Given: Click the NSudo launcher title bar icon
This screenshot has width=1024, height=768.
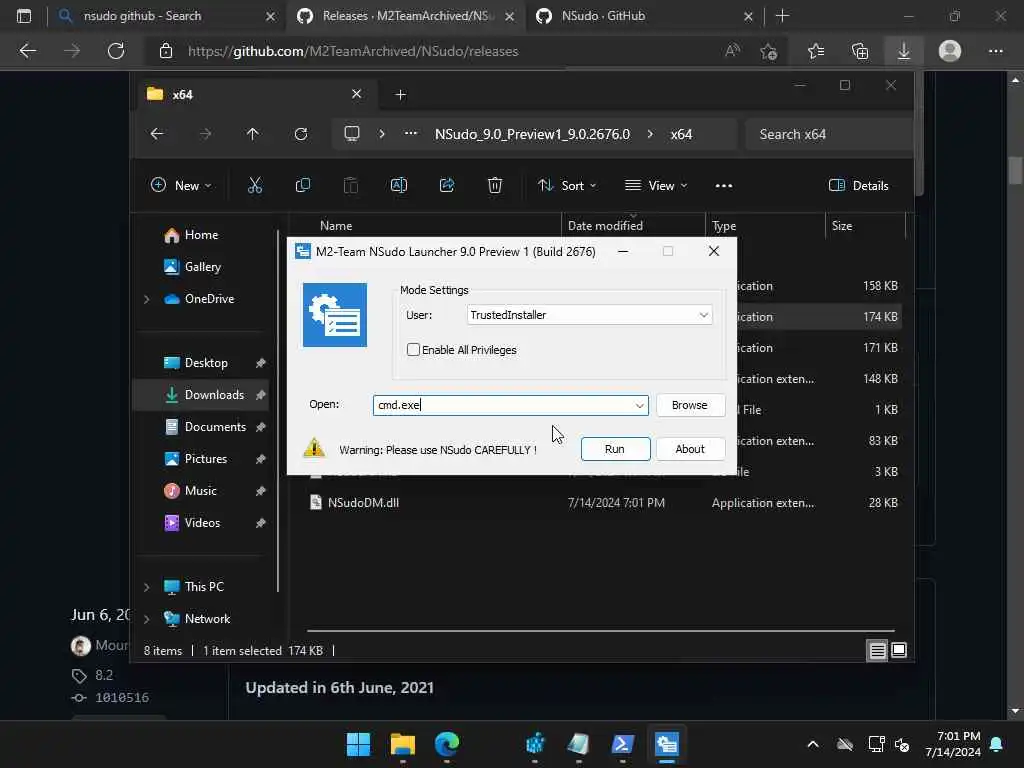Looking at the screenshot, I should [302, 251].
